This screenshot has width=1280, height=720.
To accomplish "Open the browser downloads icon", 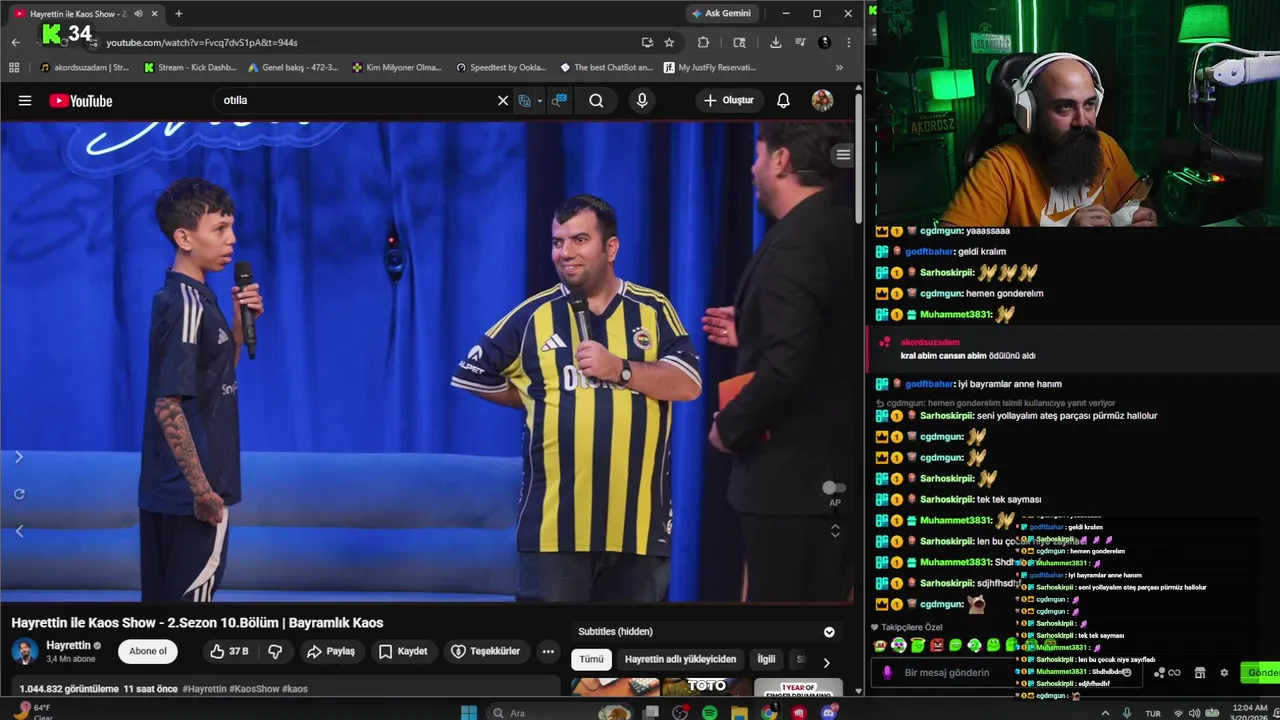I will point(775,42).
